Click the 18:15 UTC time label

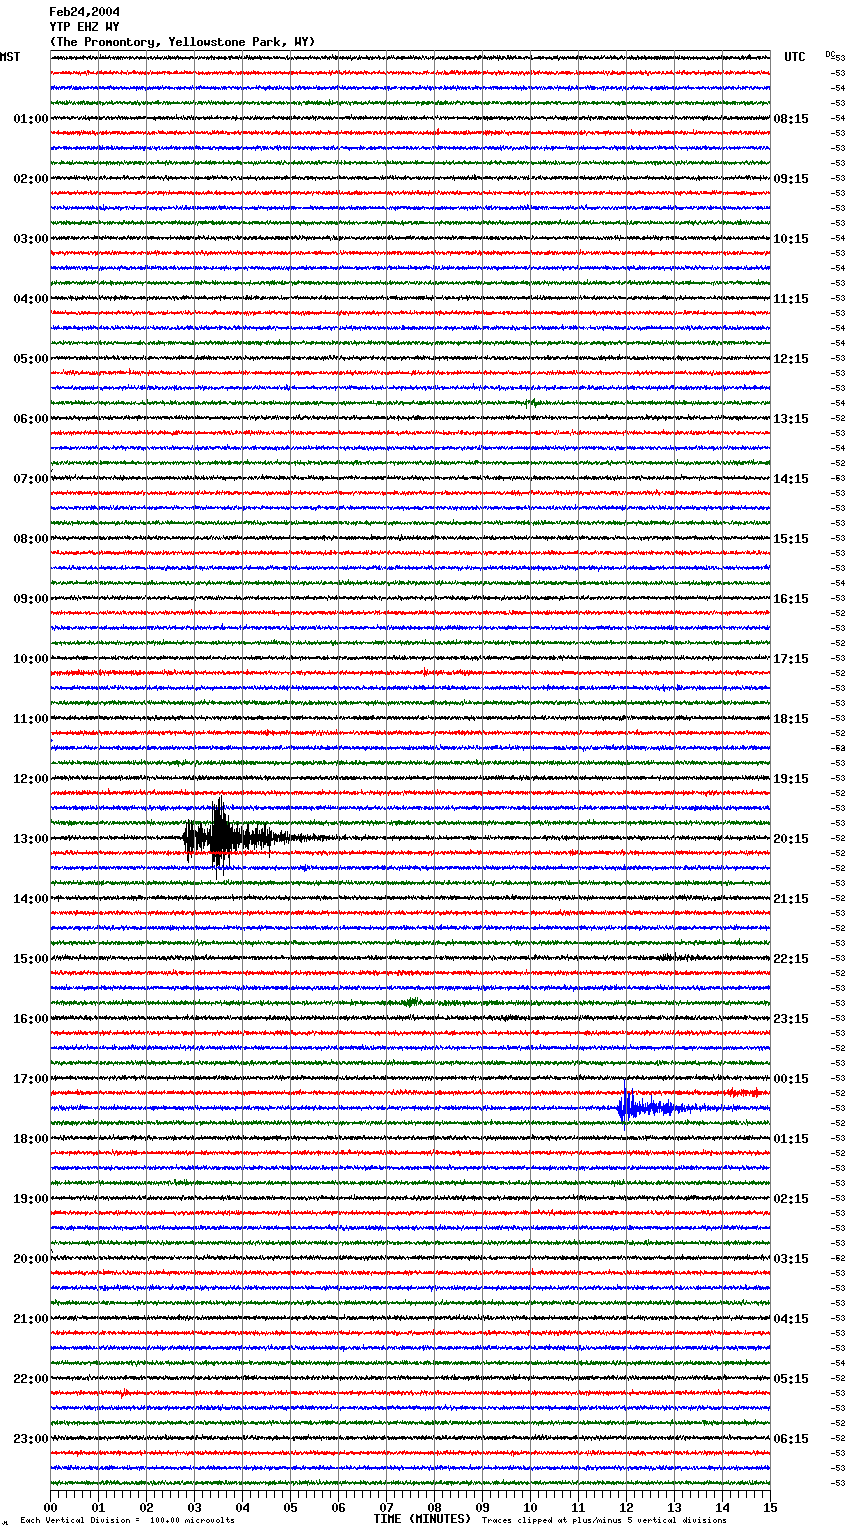coord(791,719)
